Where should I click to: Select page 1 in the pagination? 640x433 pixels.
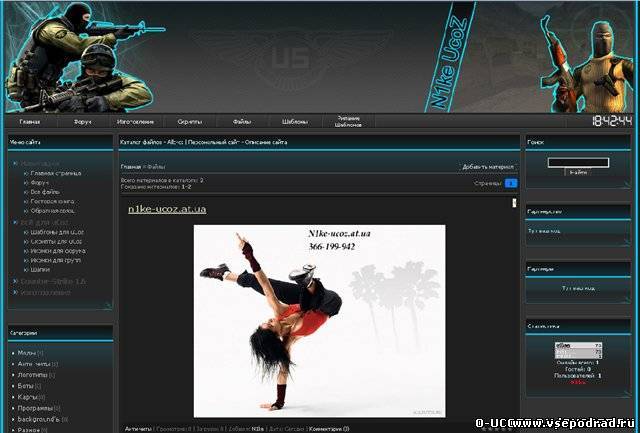click(511, 183)
